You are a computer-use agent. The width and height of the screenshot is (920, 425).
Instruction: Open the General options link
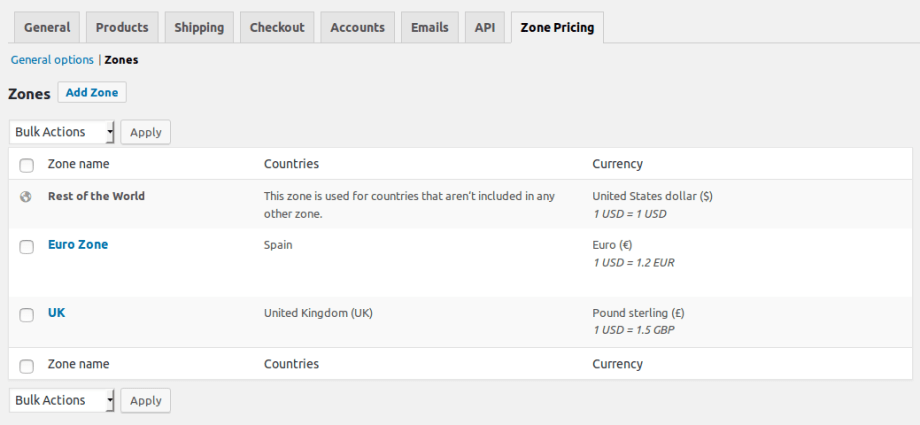pos(52,60)
